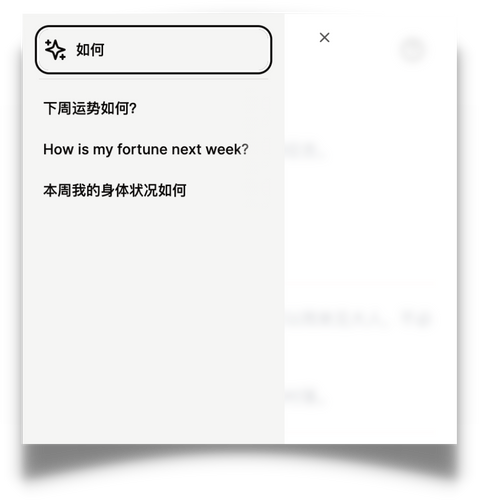Click "next week" in the English suggestion
Image resolution: width=479 pixels, height=500 pixels.
tap(206, 149)
